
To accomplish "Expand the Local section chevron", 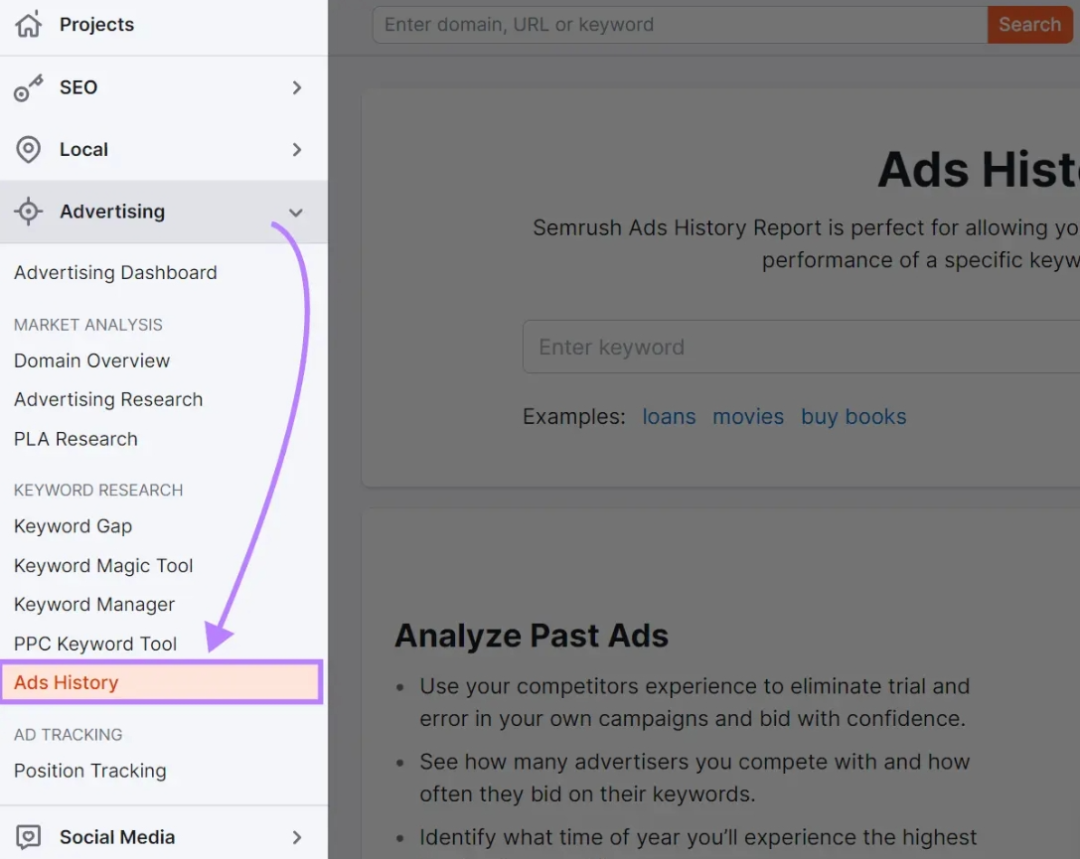I will click(296, 150).
